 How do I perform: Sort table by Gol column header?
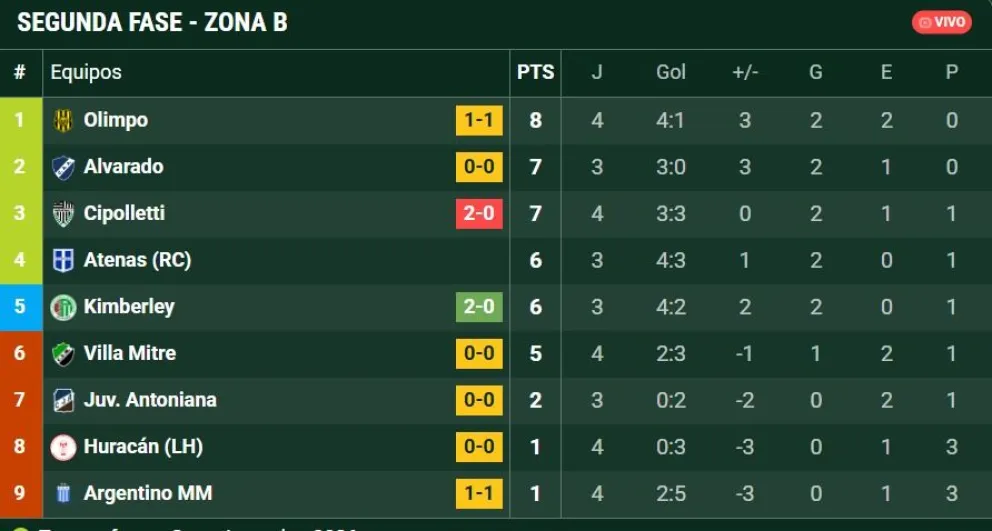pos(671,72)
